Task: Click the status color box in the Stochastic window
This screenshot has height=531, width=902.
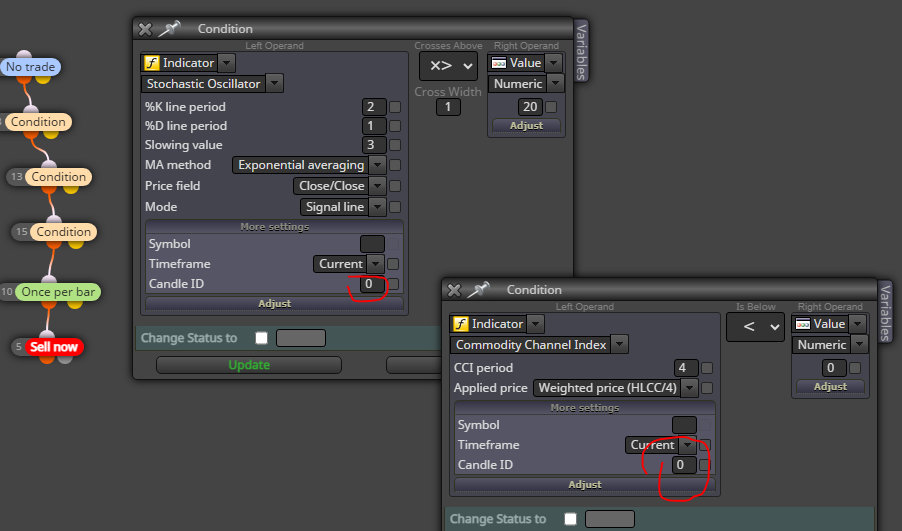Action: tap(301, 338)
